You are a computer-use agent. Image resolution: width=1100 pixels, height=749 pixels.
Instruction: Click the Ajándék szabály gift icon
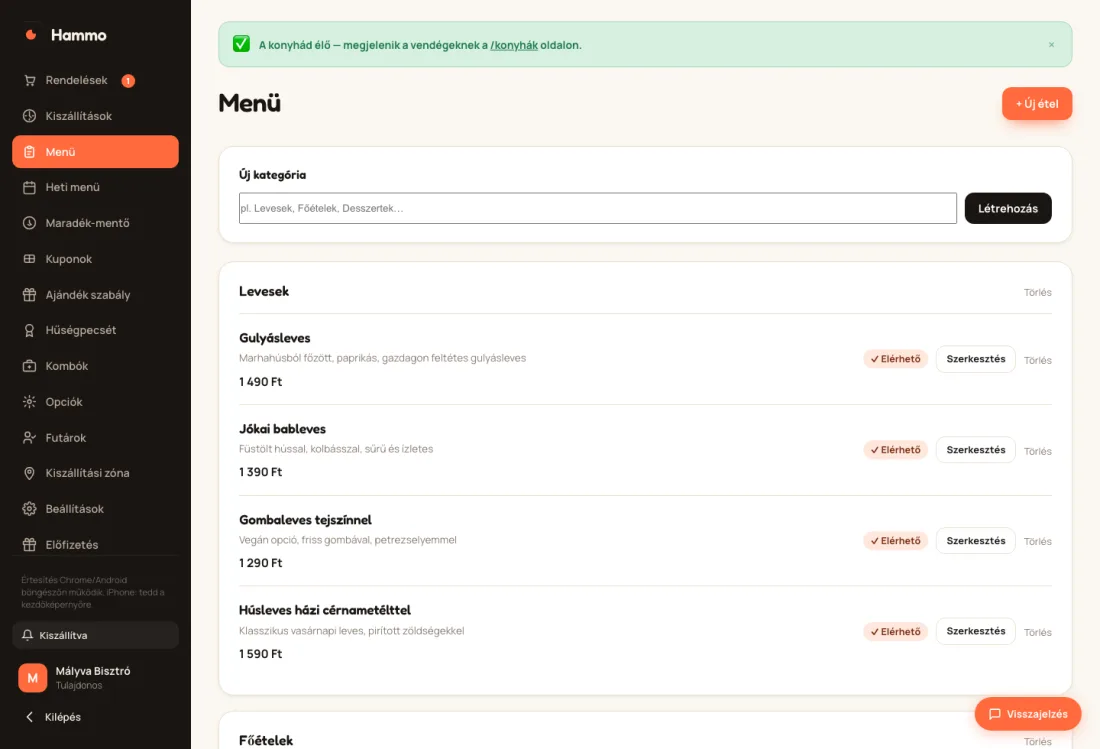(x=29, y=295)
